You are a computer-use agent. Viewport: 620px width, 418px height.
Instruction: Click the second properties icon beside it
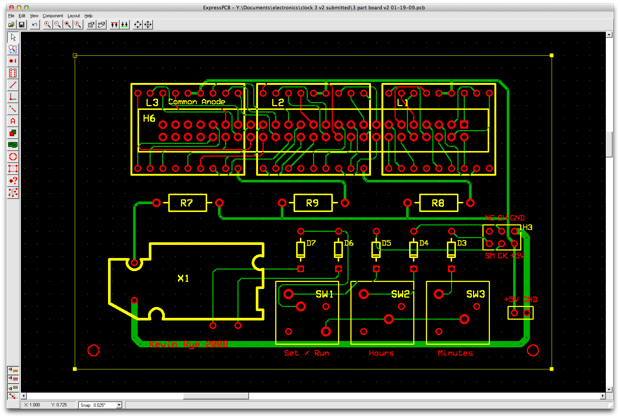102,25
